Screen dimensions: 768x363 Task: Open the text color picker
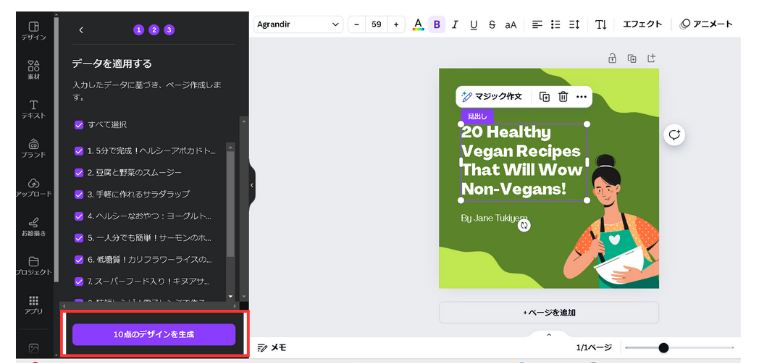click(418, 24)
